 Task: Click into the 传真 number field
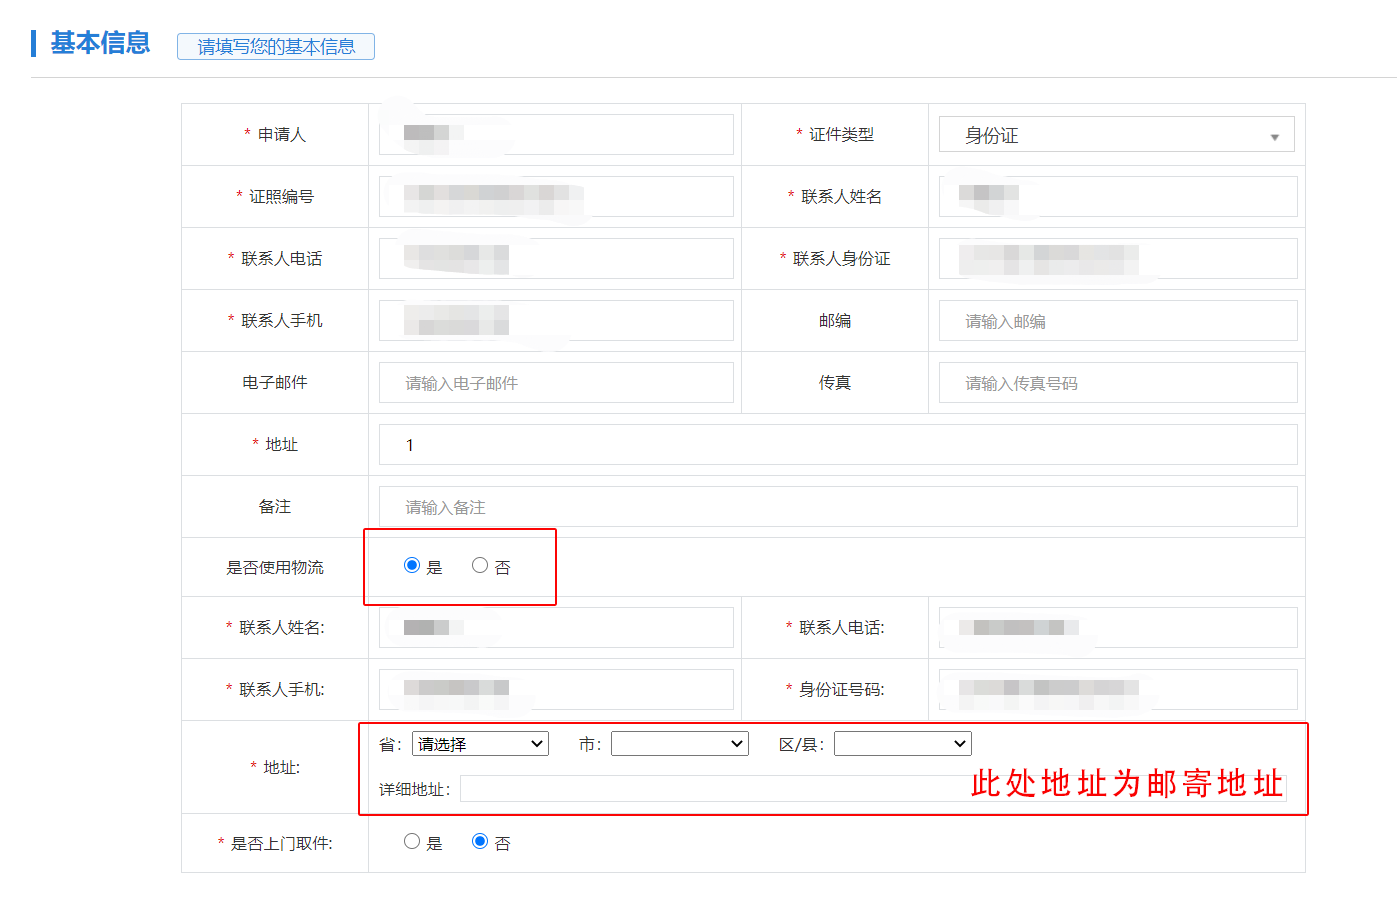[x=1117, y=383]
